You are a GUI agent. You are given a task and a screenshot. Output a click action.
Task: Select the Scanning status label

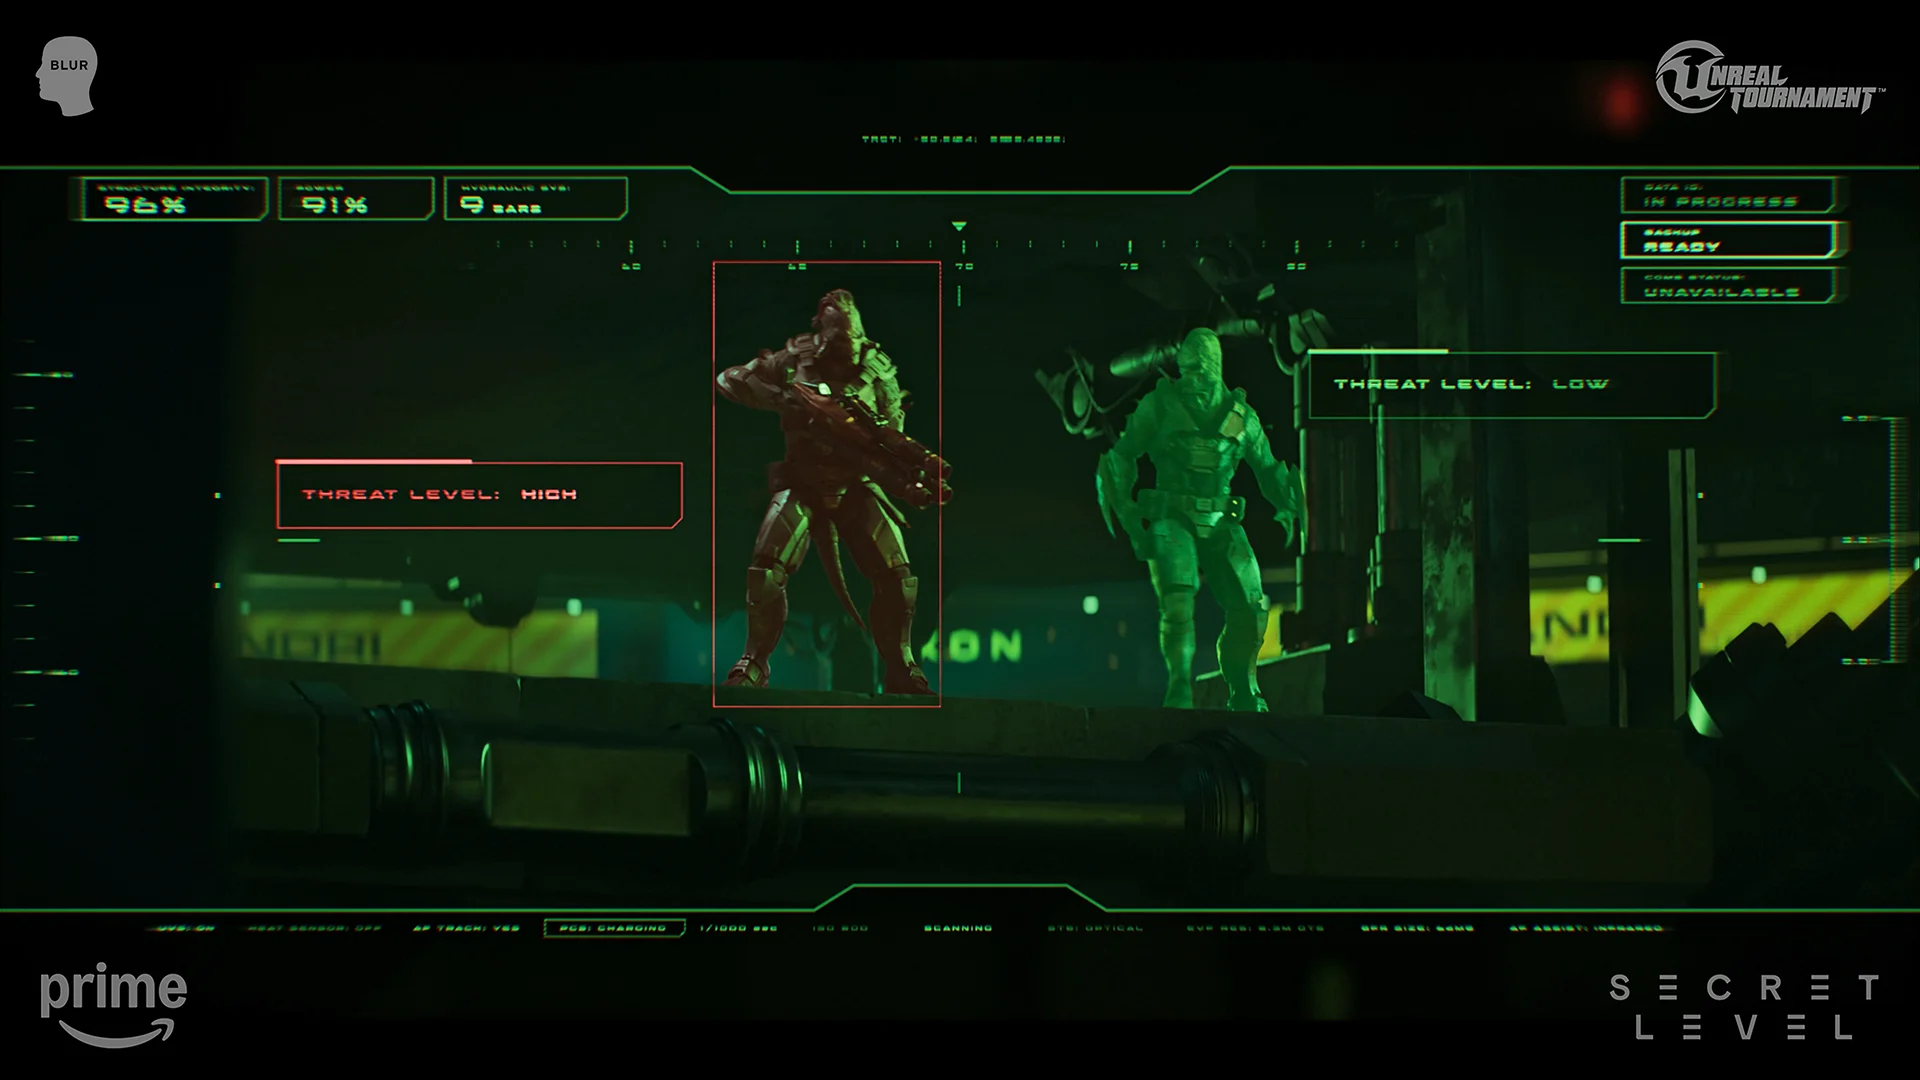coord(958,929)
